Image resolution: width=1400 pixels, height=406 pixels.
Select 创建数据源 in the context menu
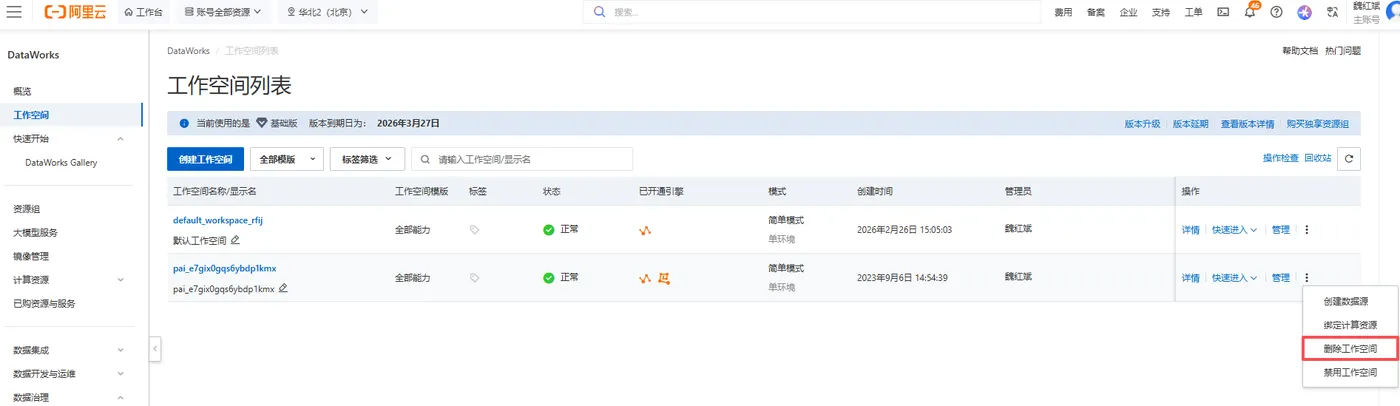(x=1345, y=301)
